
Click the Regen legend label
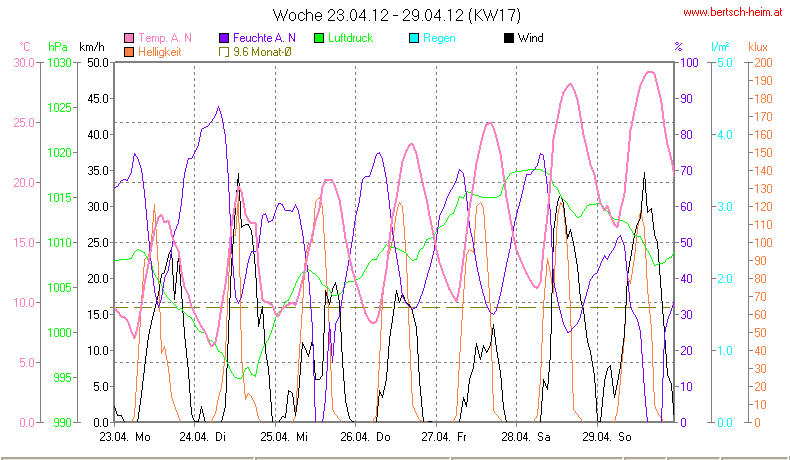coord(439,38)
